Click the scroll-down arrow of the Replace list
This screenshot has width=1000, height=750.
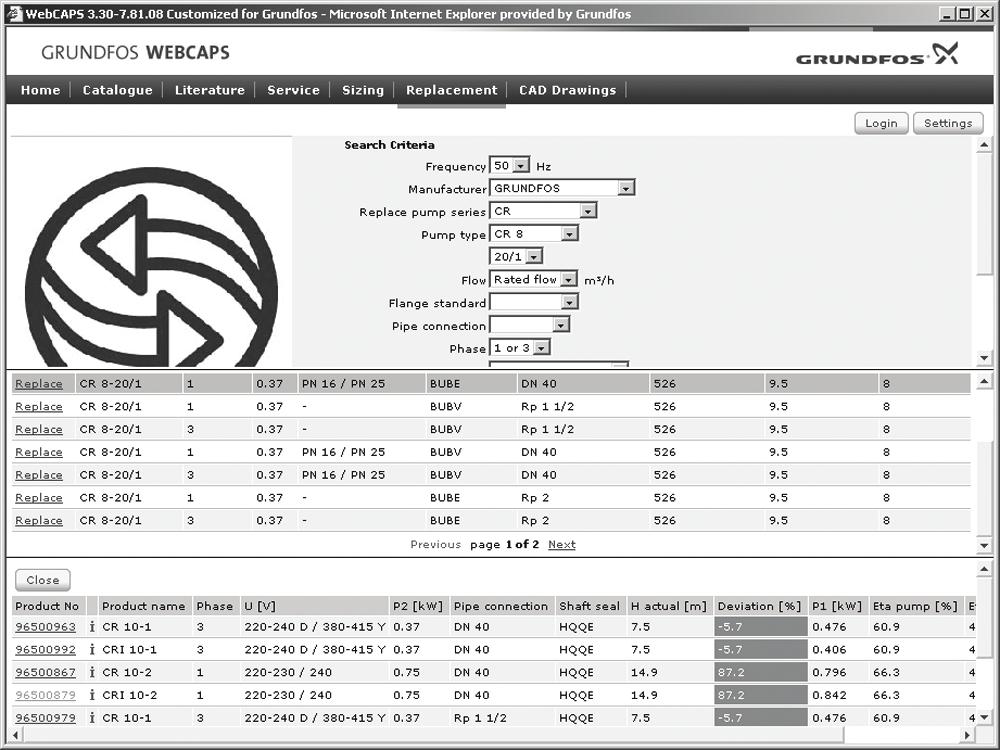984,546
